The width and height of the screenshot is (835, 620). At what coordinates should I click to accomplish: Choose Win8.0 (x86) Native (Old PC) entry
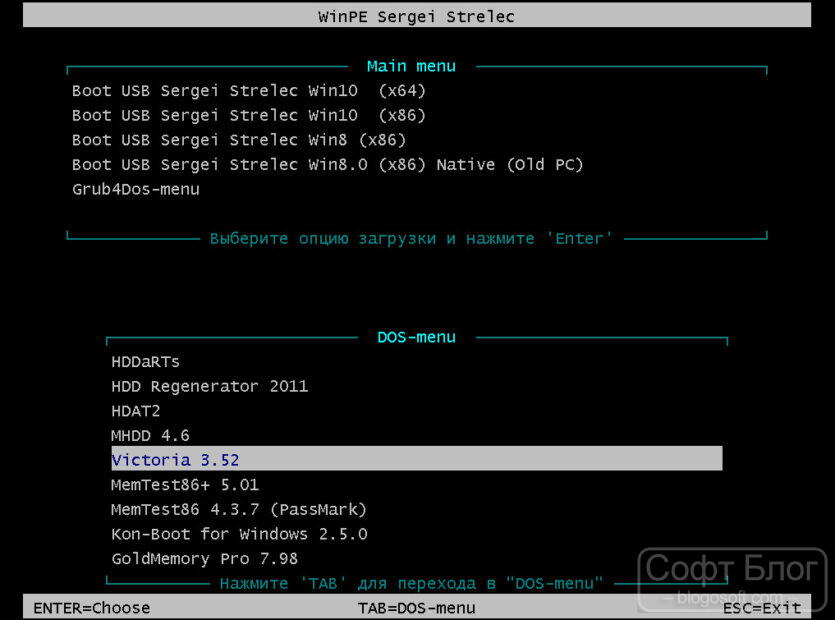pyautogui.click(x=328, y=165)
